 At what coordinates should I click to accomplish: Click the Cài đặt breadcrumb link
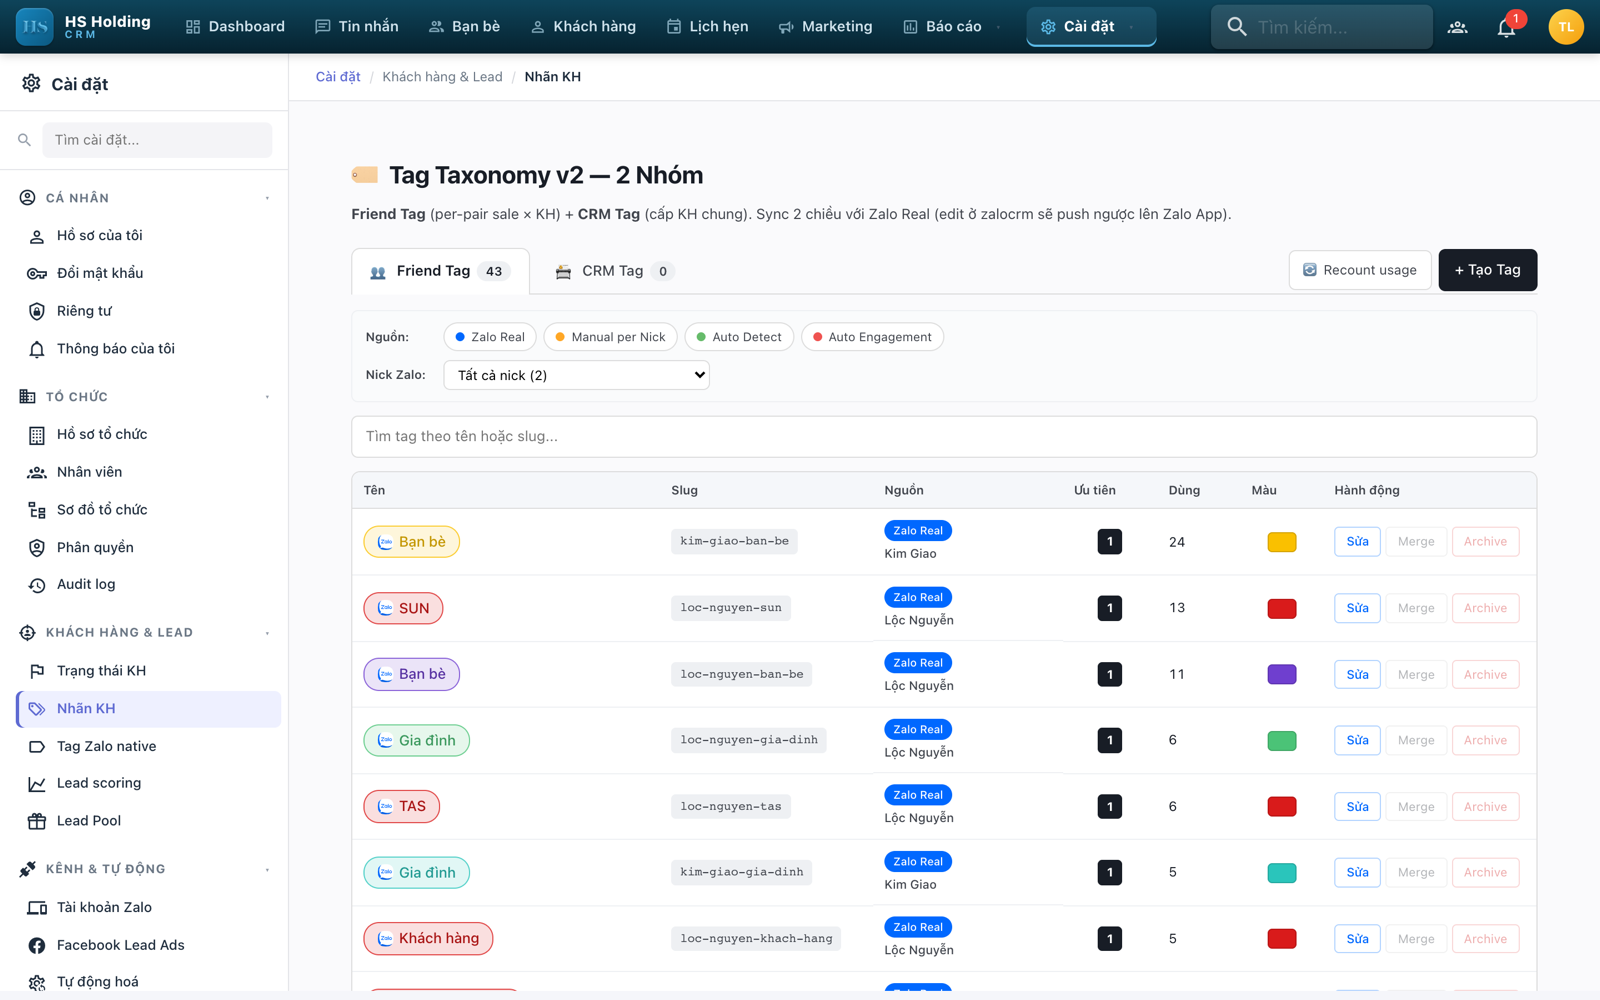pyautogui.click(x=338, y=77)
